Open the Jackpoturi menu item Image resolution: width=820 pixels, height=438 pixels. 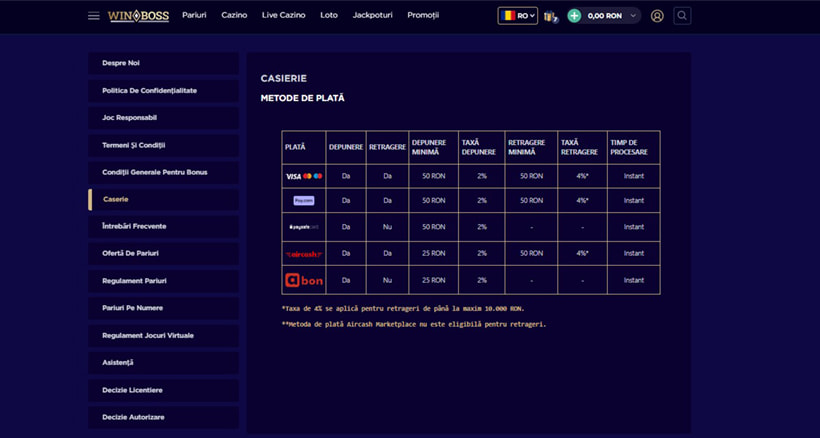pyautogui.click(x=372, y=15)
